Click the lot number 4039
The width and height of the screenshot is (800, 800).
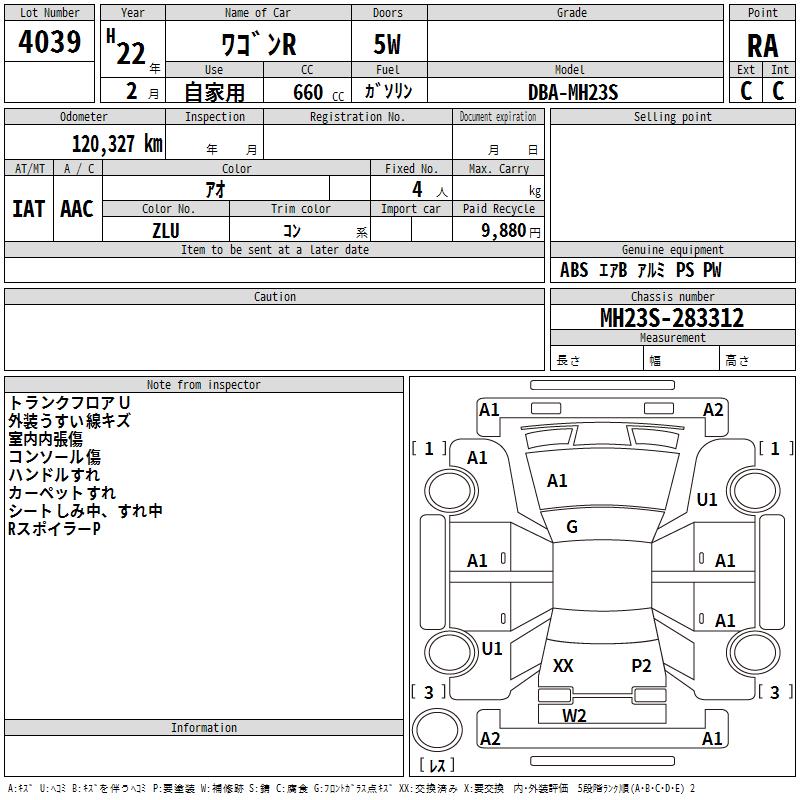click(50, 42)
